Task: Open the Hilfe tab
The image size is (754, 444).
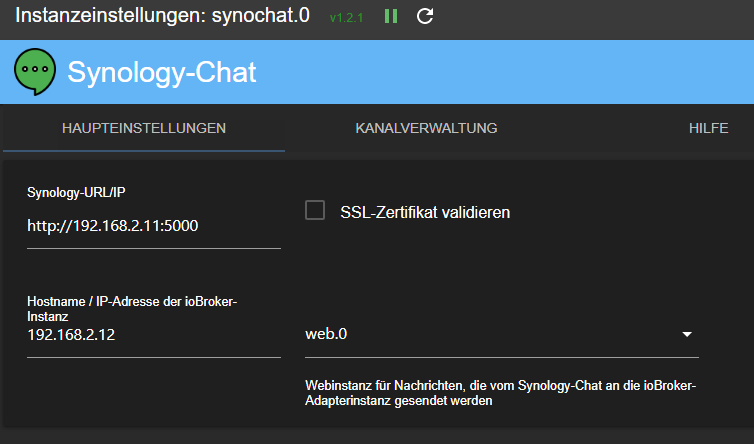Action: tap(707, 128)
